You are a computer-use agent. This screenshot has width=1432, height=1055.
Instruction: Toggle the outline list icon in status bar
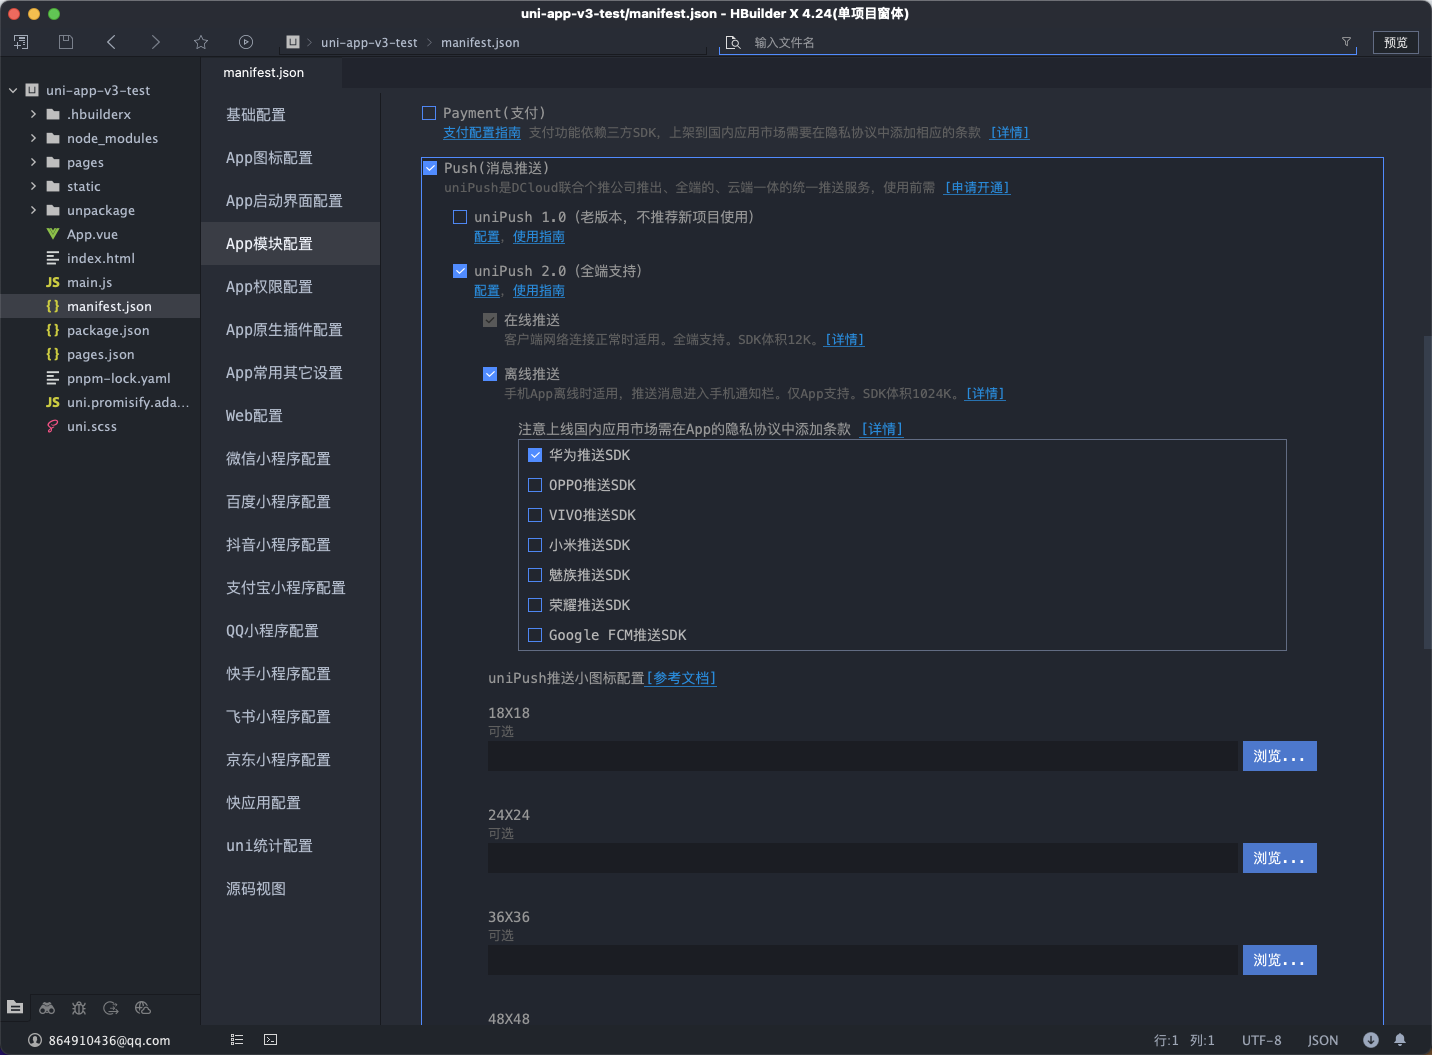tap(237, 1040)
